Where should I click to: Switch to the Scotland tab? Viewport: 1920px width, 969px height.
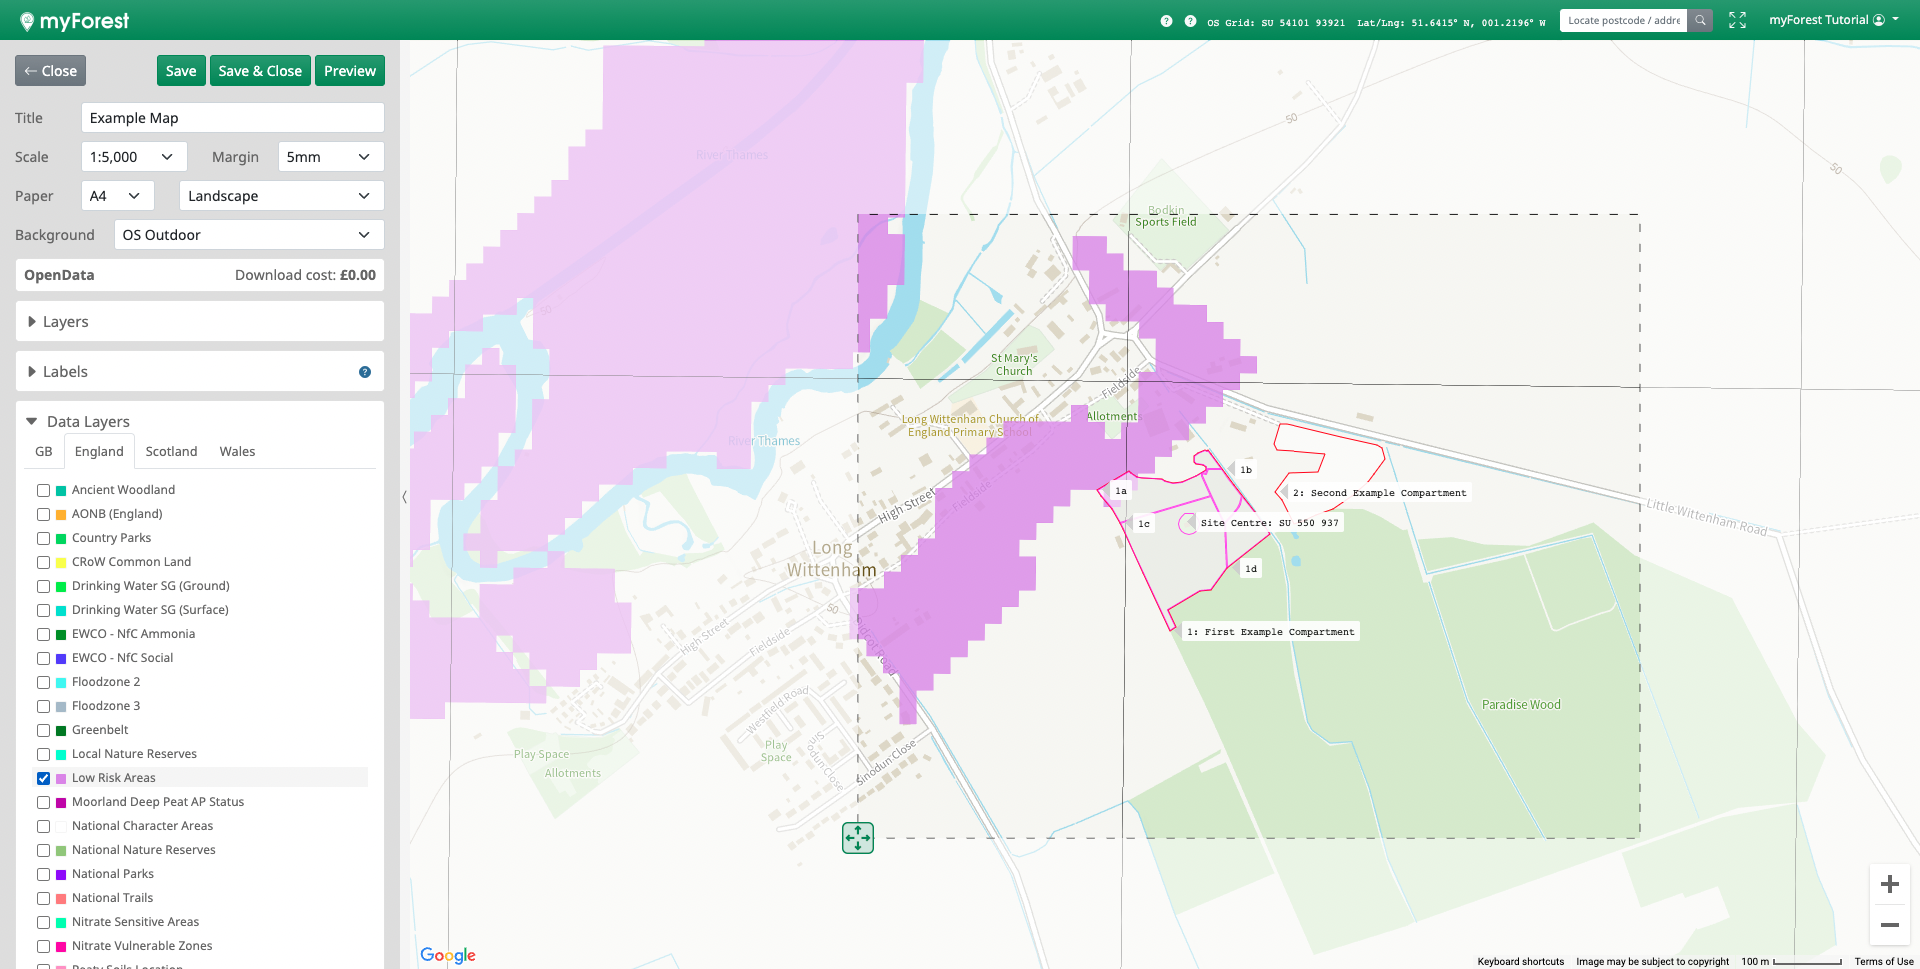click(x=171, y=452)
